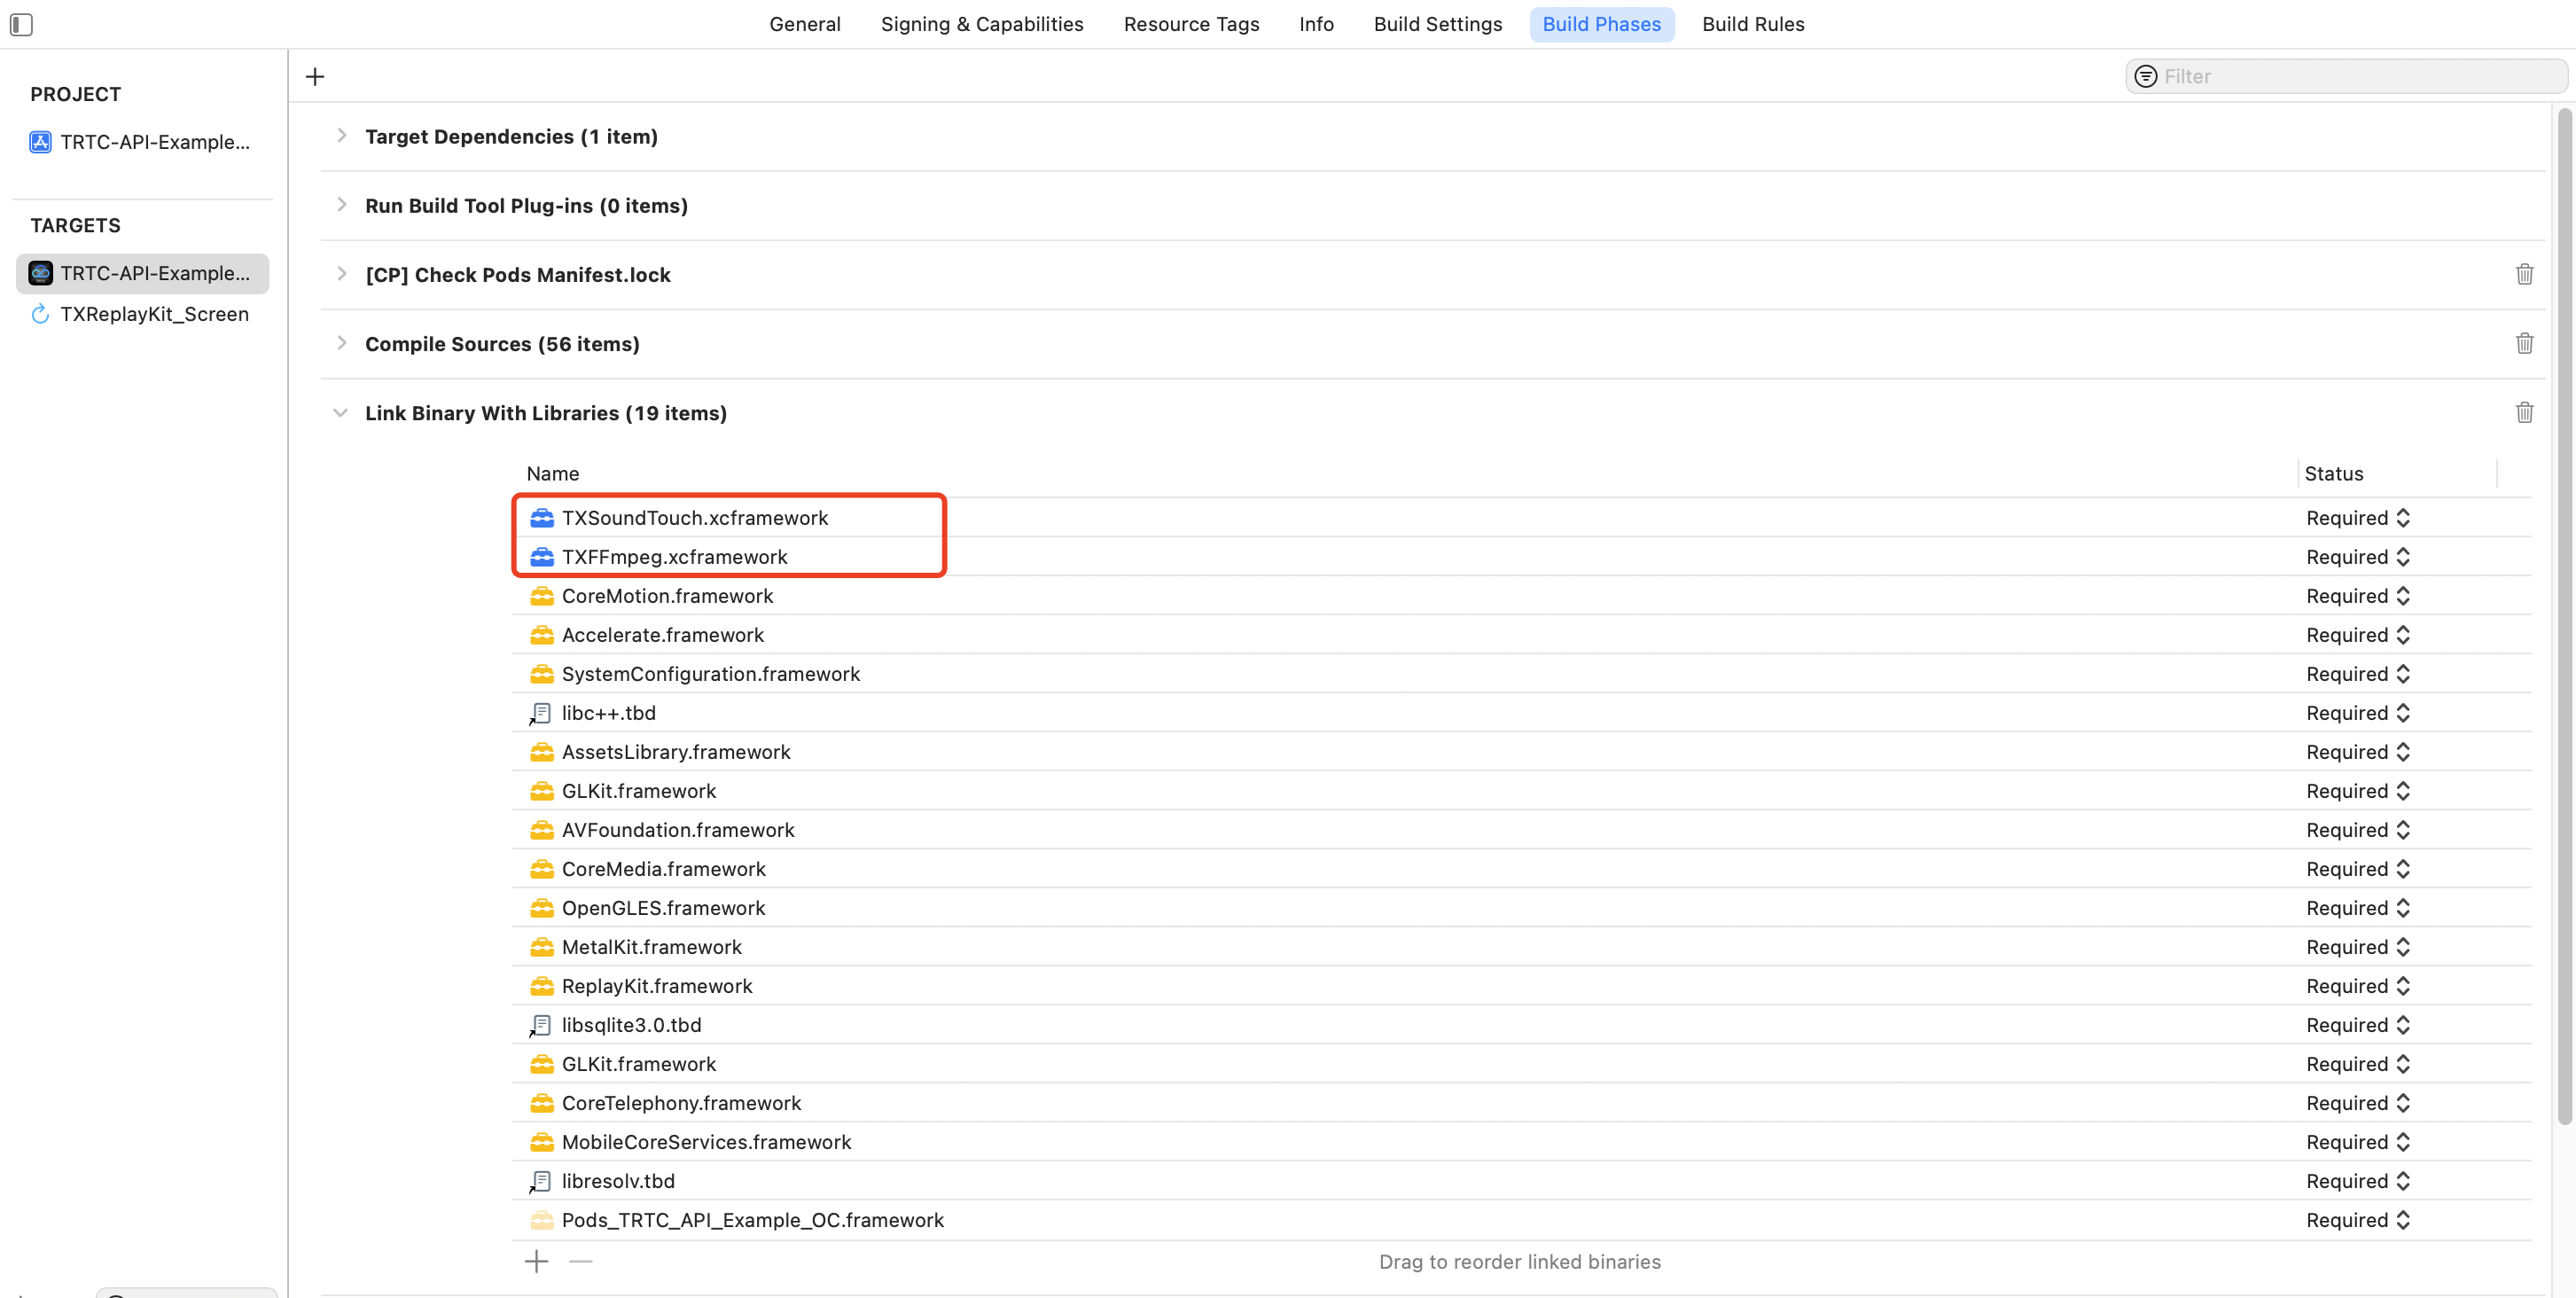
Task: Click the plus icon to add library
Action: [x=536, y=1262]
